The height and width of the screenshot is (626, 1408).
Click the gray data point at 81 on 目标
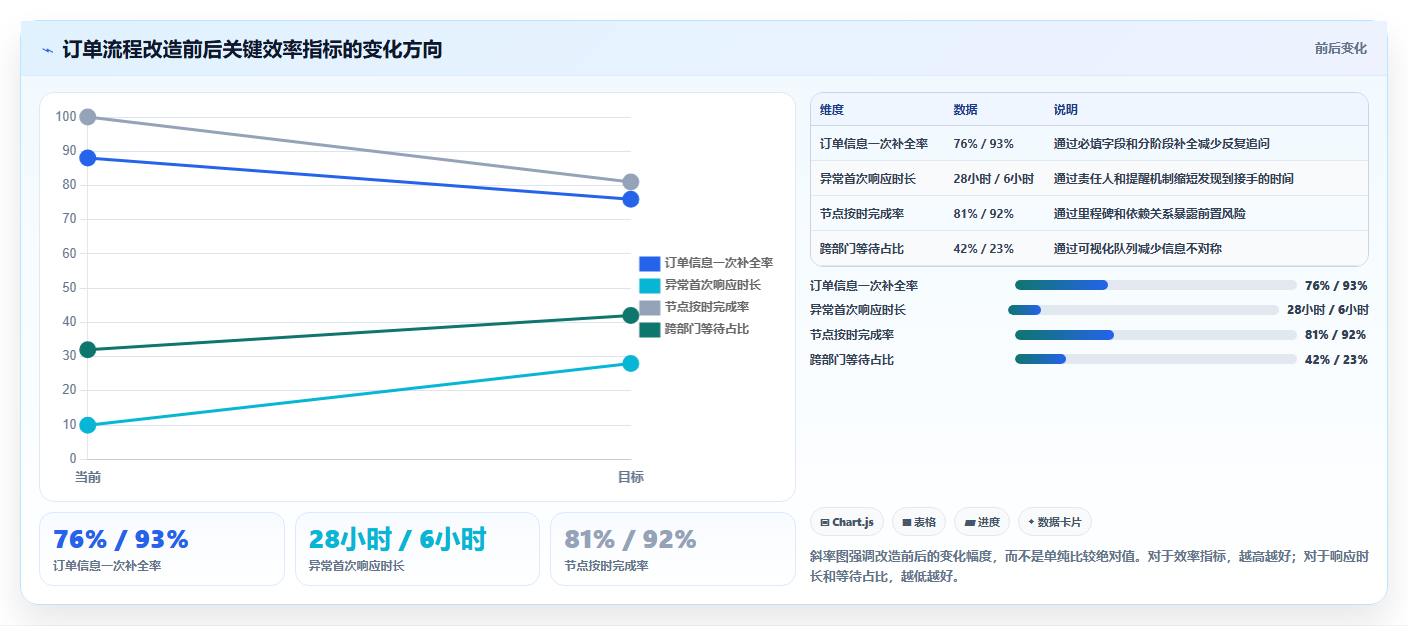pos(631,182)
